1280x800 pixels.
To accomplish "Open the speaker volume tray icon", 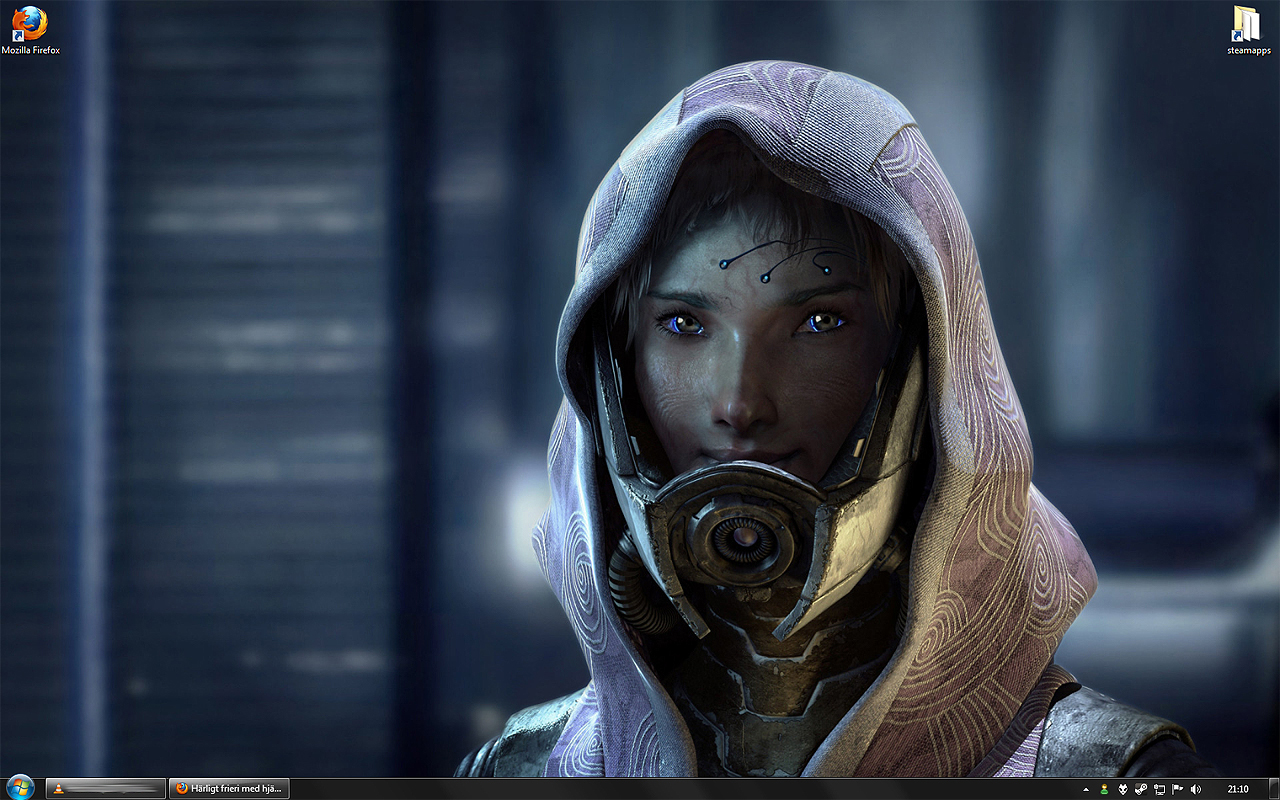I will coord(1196,789).
